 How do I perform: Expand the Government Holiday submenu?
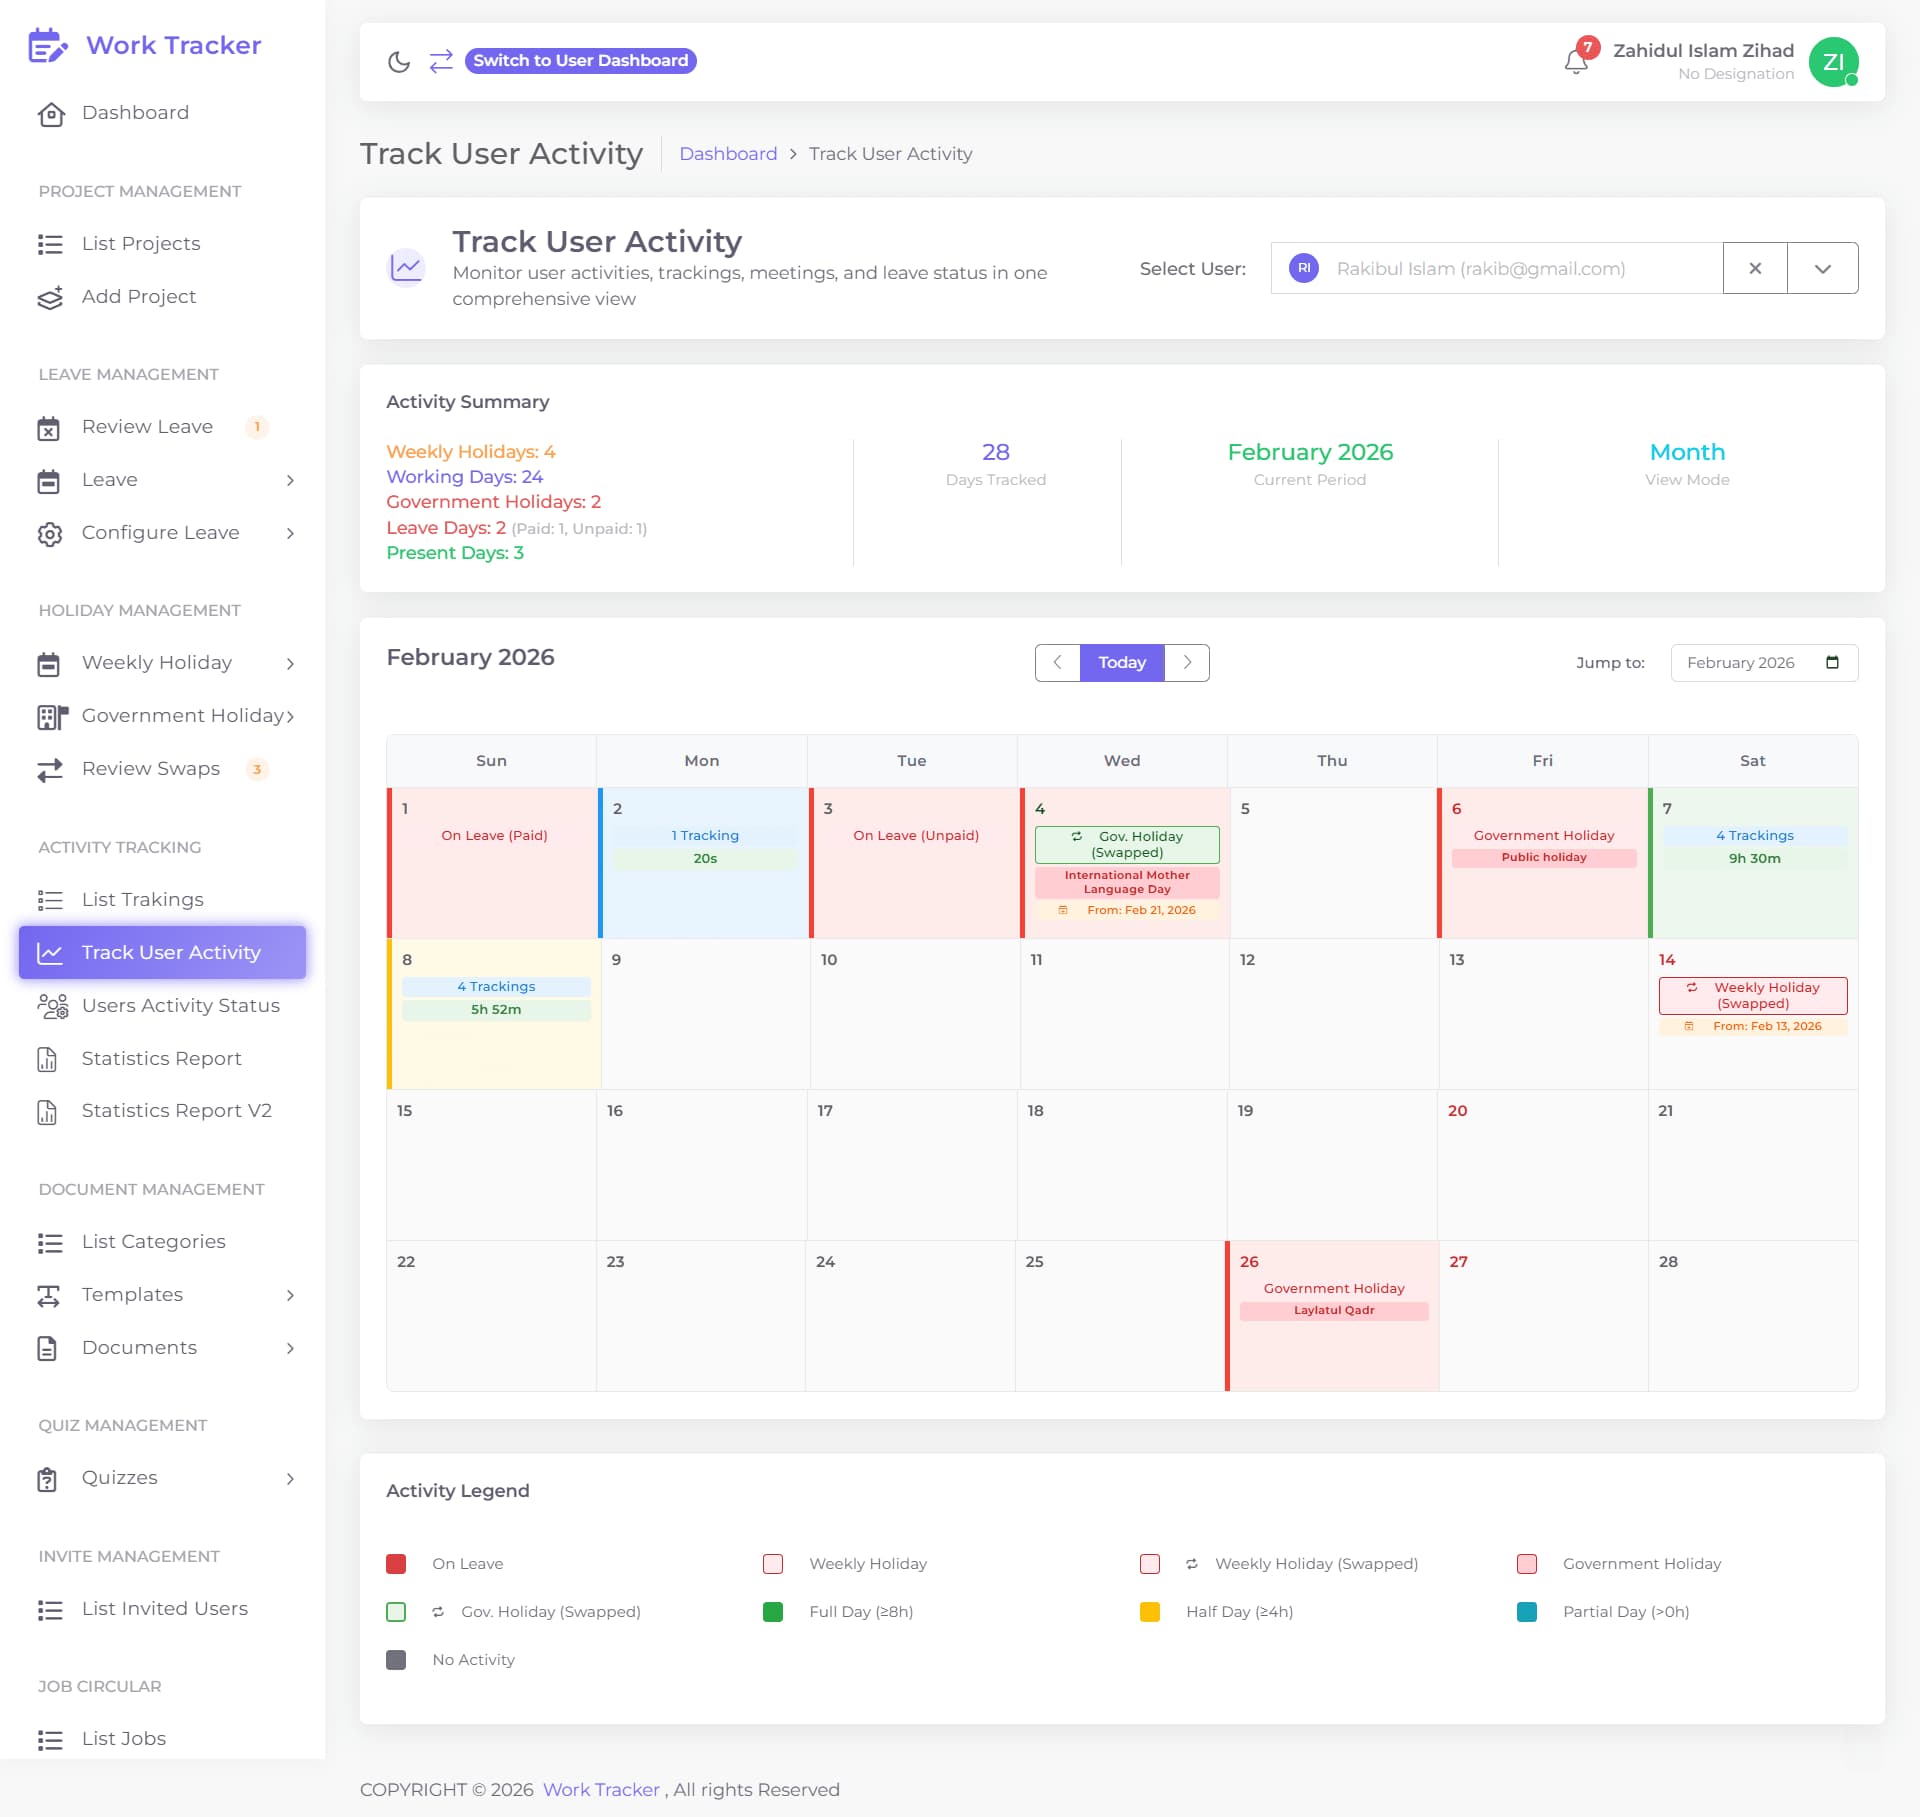(x=290, y=717)
